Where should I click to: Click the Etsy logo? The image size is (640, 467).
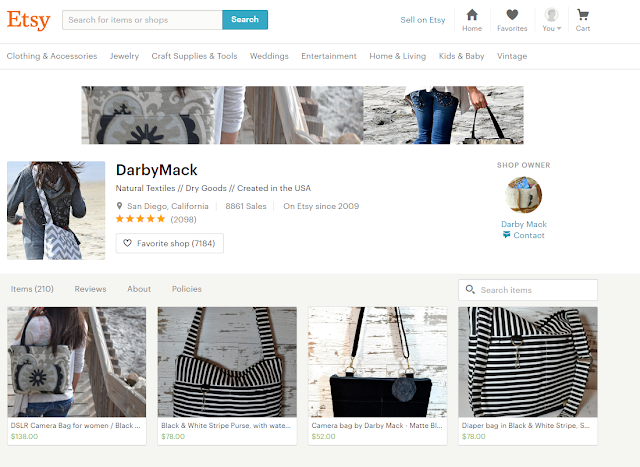[x=29, y=20]
